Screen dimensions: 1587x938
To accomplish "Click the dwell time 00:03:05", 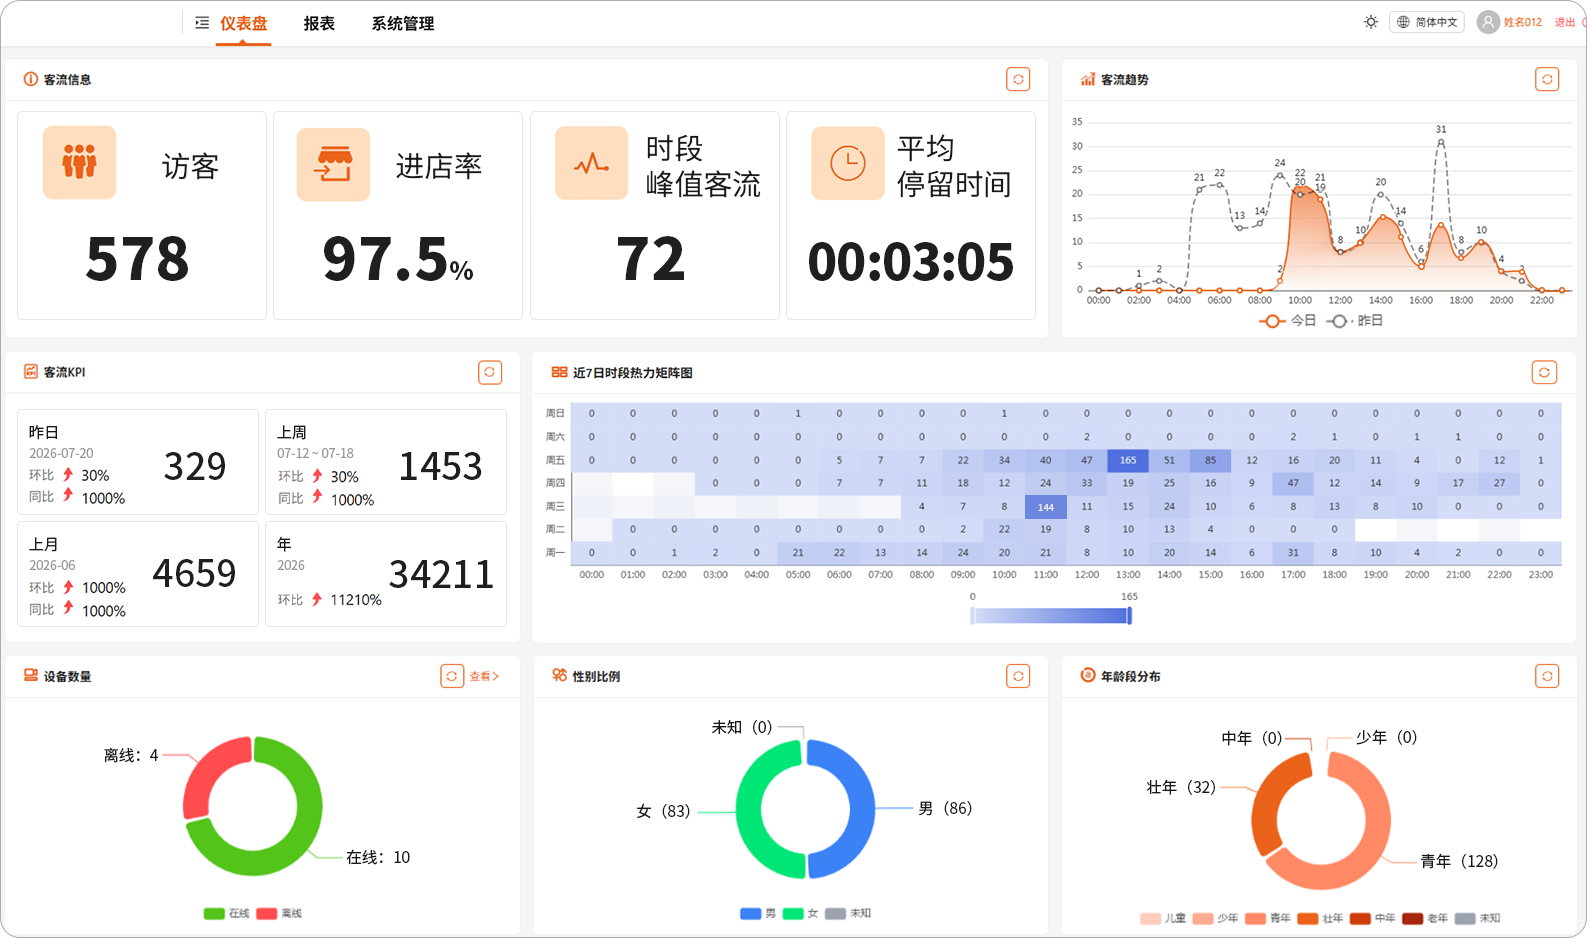I will pyautogui.click(x=911, y=262).
